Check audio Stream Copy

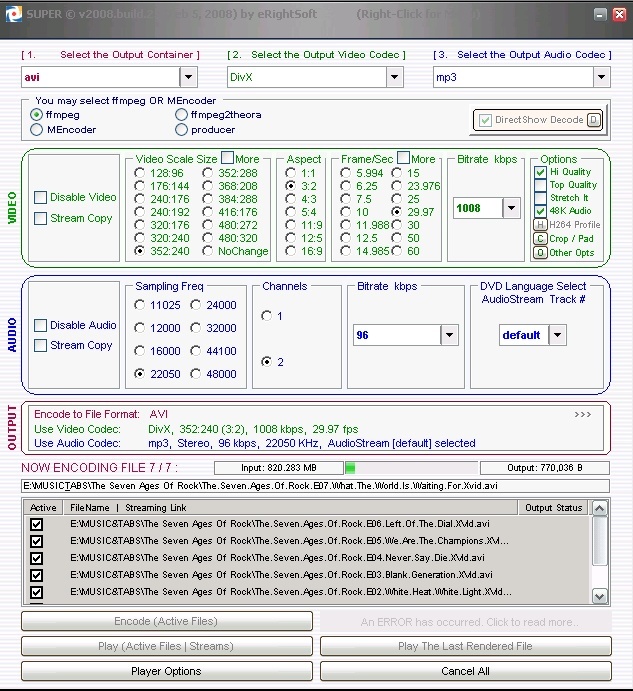coord(41,346)
